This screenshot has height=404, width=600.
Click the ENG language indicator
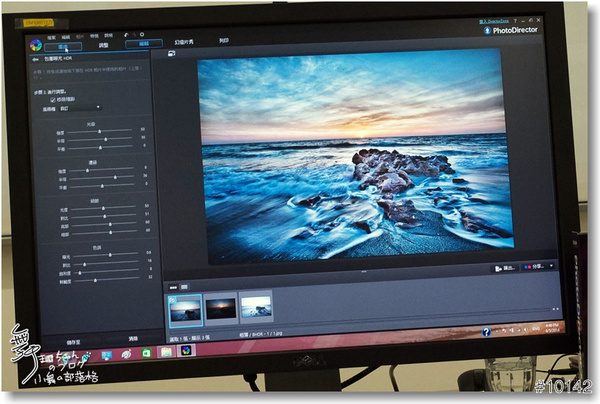point(536,329)
